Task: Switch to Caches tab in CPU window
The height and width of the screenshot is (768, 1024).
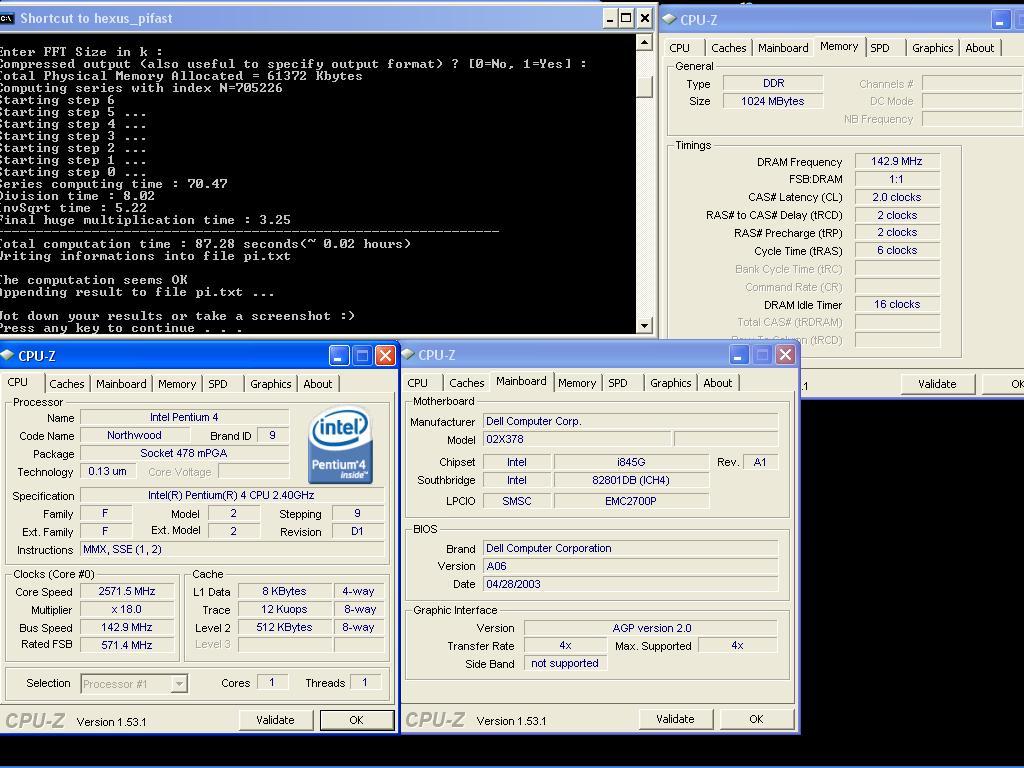Action: [x=67, y=384]
